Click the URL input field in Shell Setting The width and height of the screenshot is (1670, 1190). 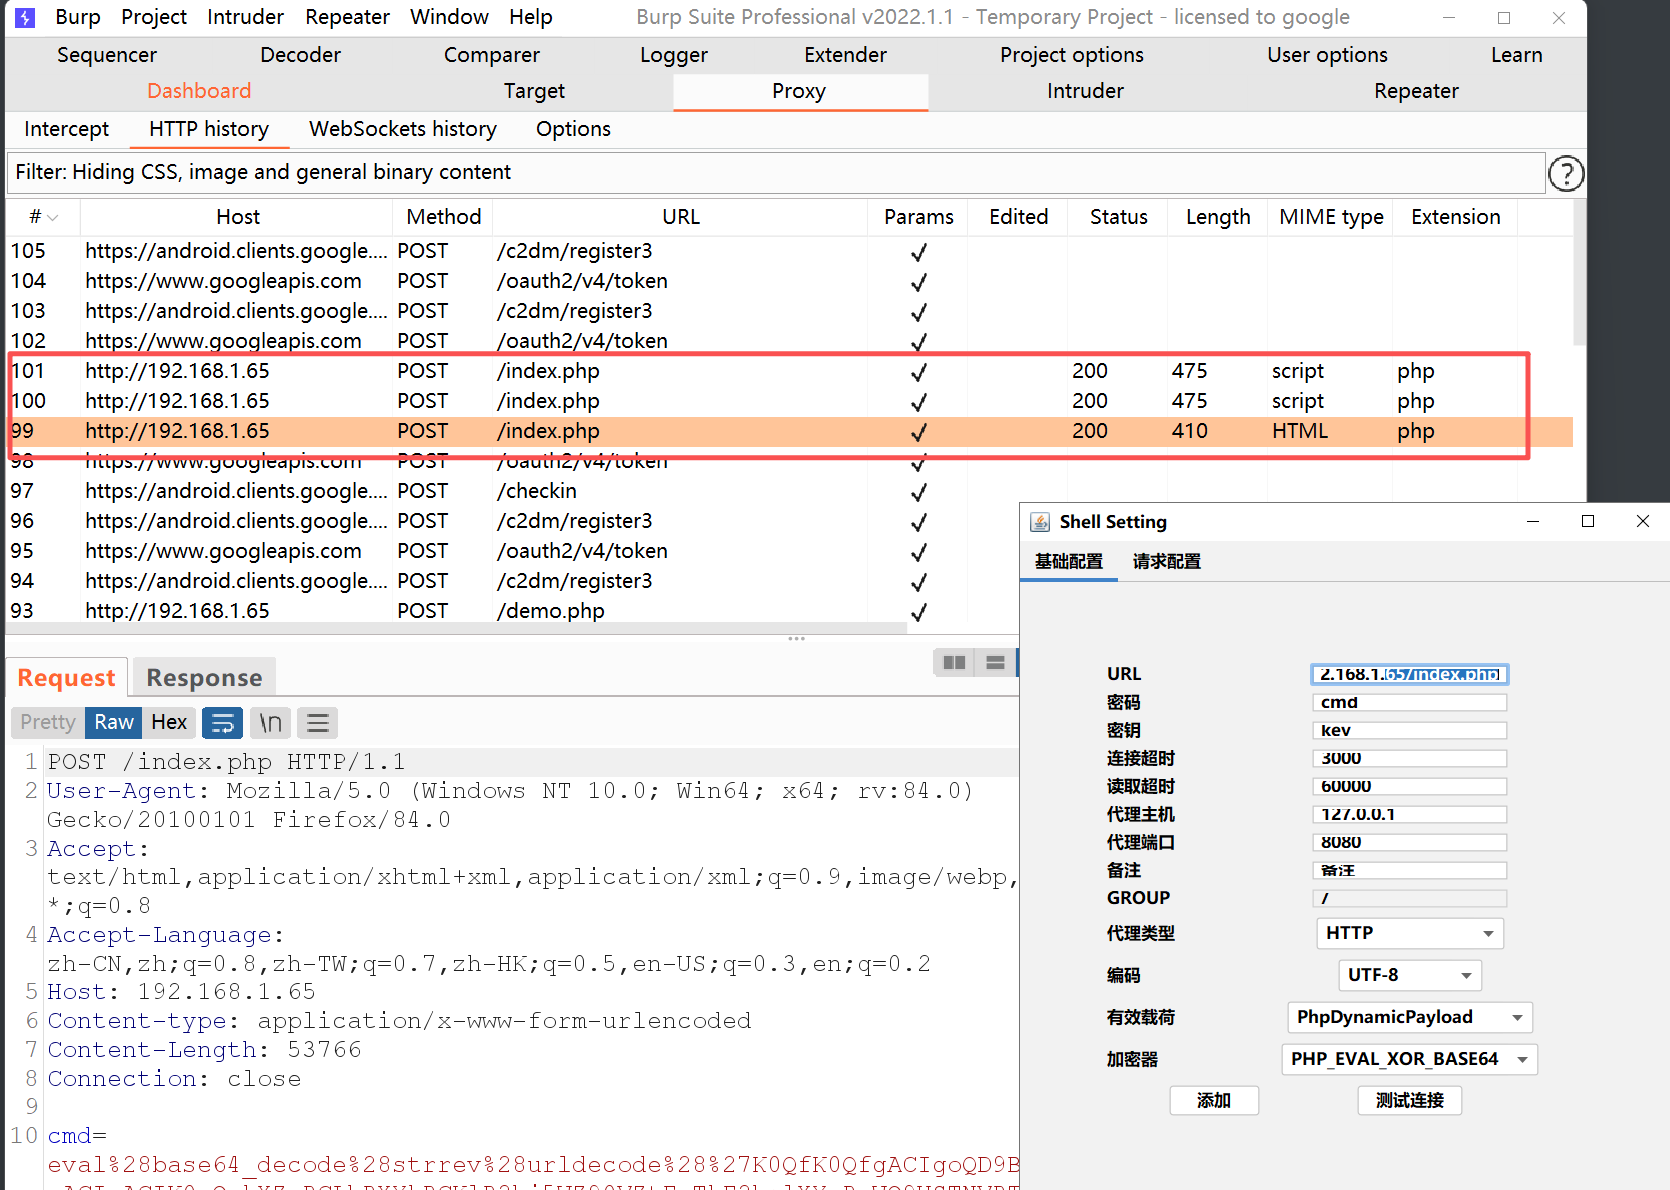pyautogui.click(x=1408, y=674)
